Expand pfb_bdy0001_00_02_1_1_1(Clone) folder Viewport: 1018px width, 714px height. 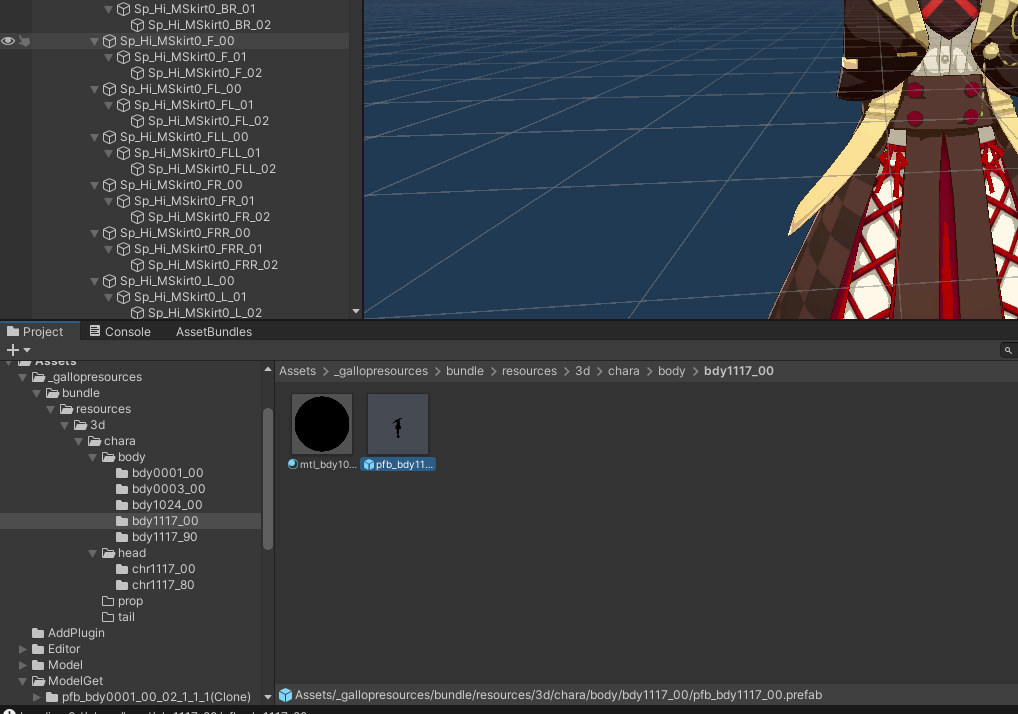point(37,697)
